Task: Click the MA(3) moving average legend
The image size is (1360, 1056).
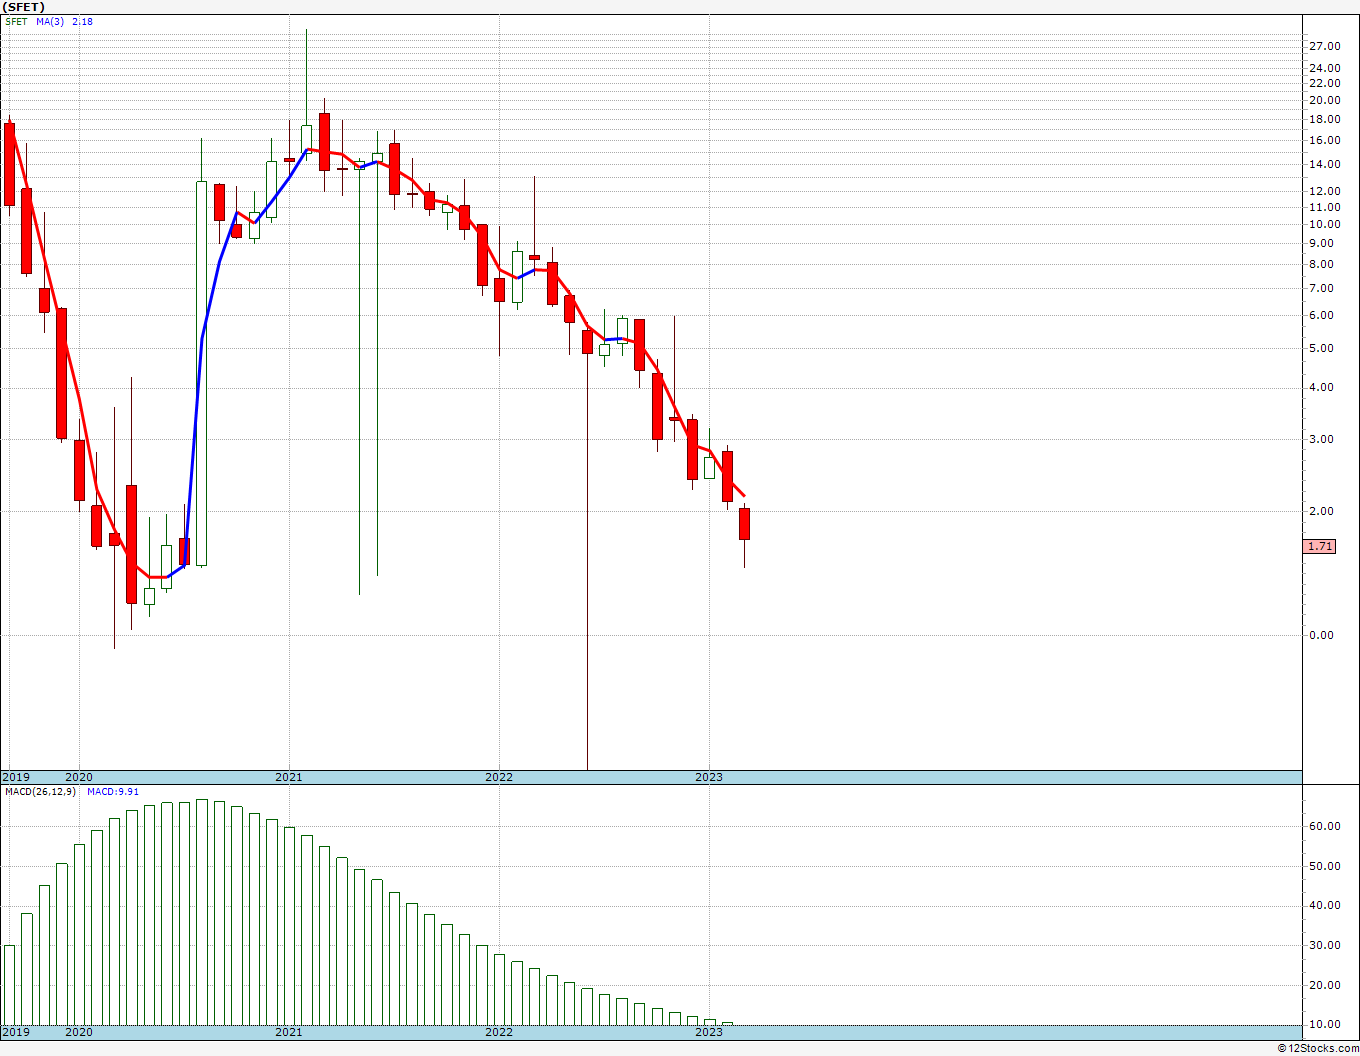Action: 50,21
